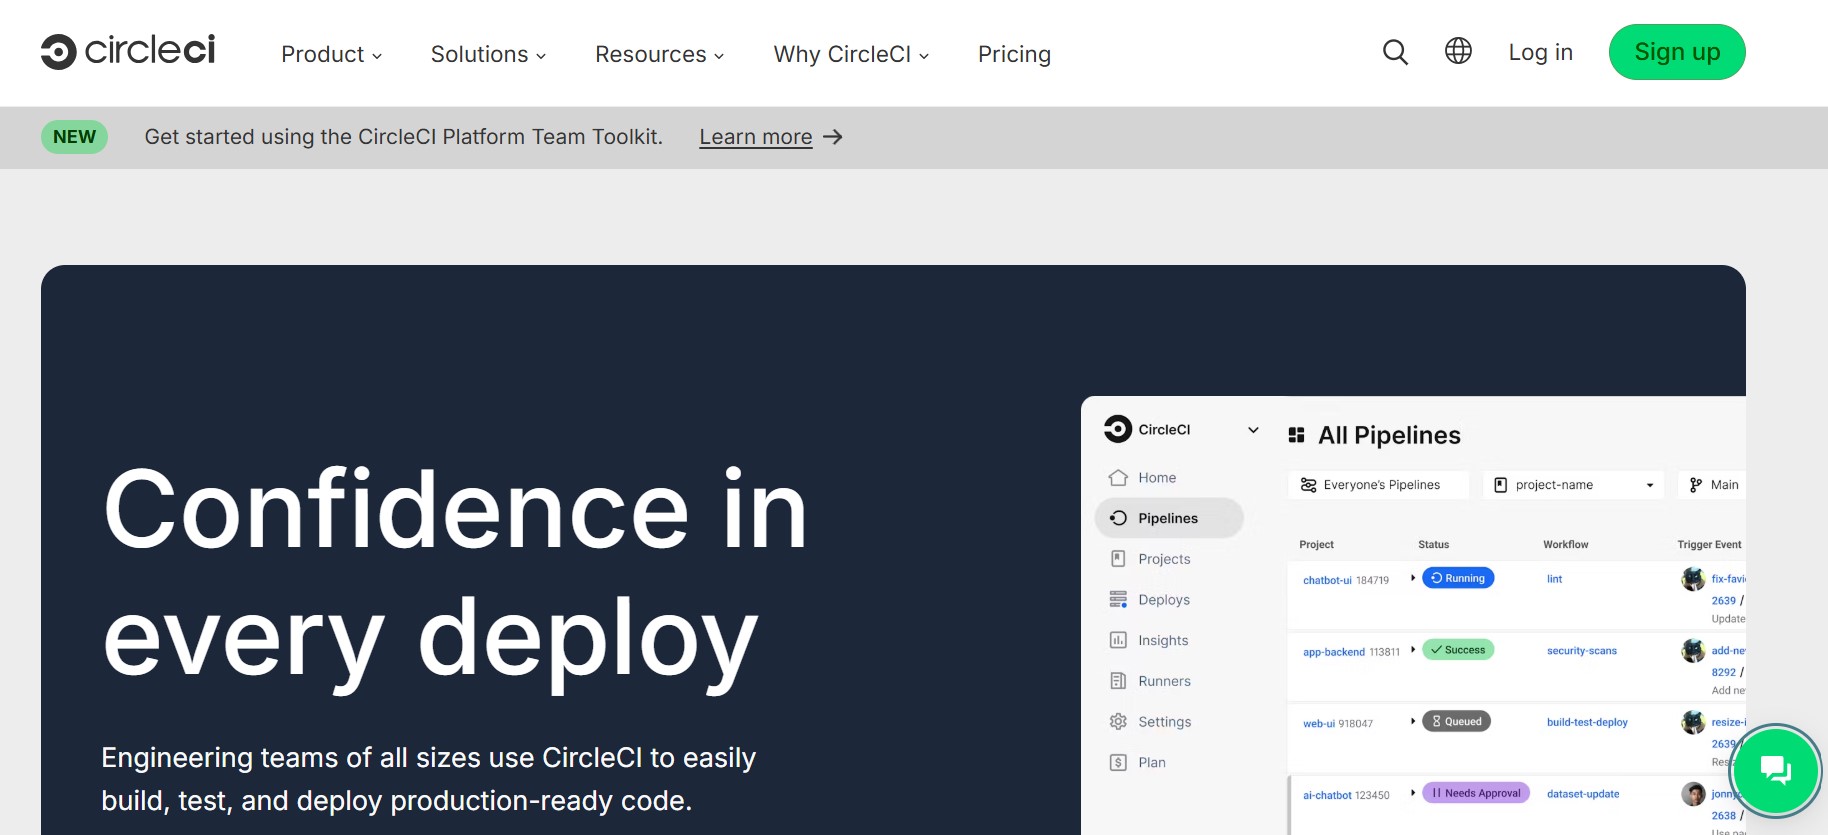Image resolution: width=1828 pixels, height=835 pixels.
Task: Click the Everyone's Pipelines filter
Action: 1379,485
